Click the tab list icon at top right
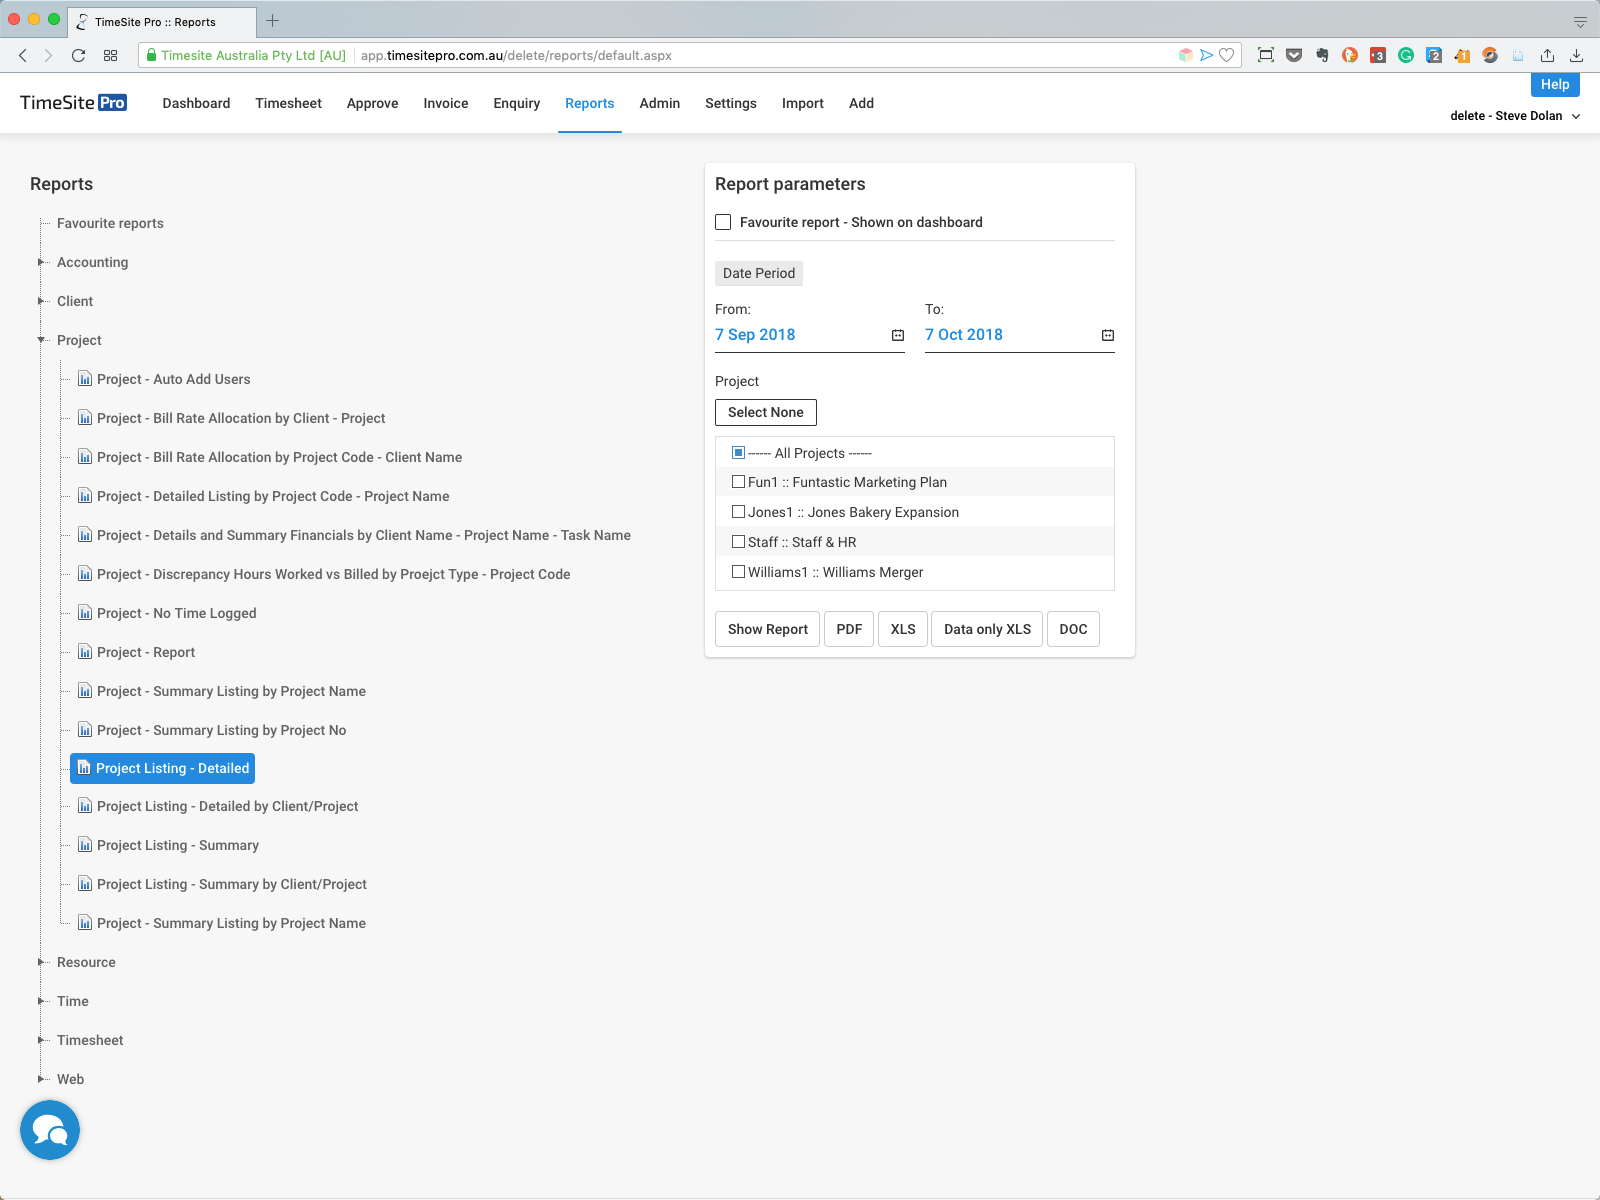This screenshot has height=1200, width=1600. click(1580, 21)
